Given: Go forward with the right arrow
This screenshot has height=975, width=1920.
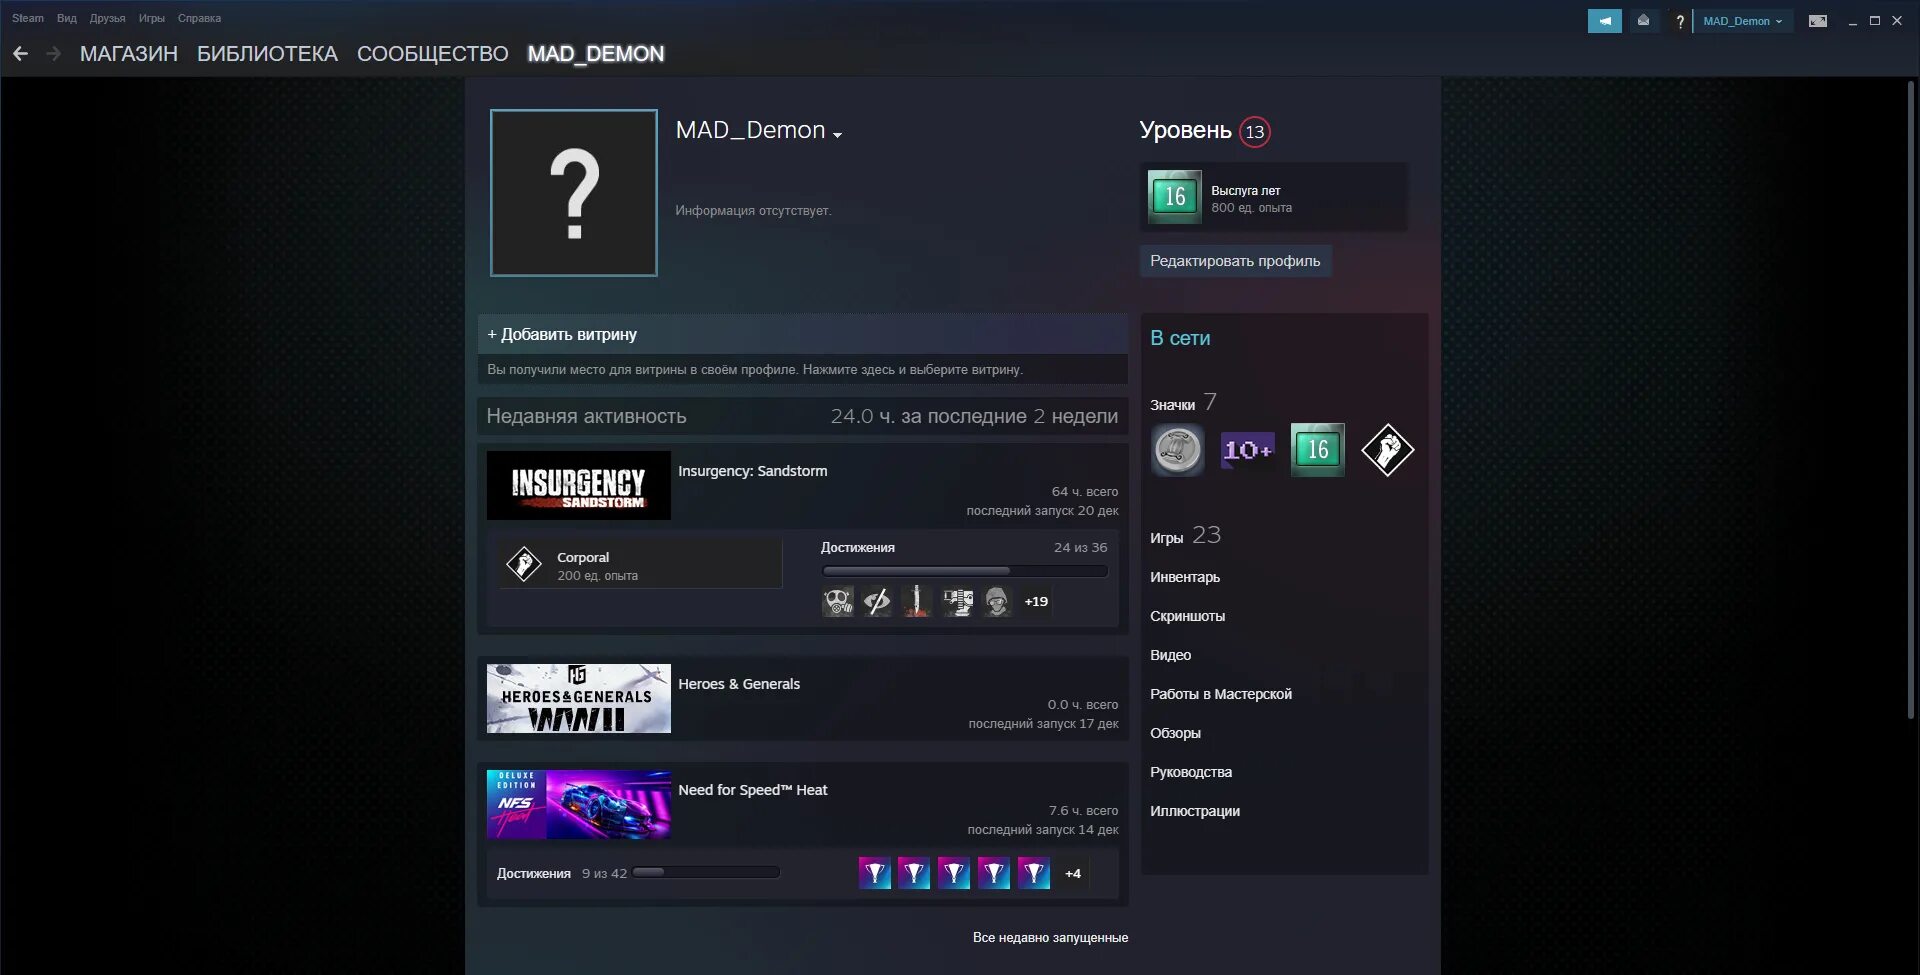Looking at the screenshot, I should [x=54, y=54].
